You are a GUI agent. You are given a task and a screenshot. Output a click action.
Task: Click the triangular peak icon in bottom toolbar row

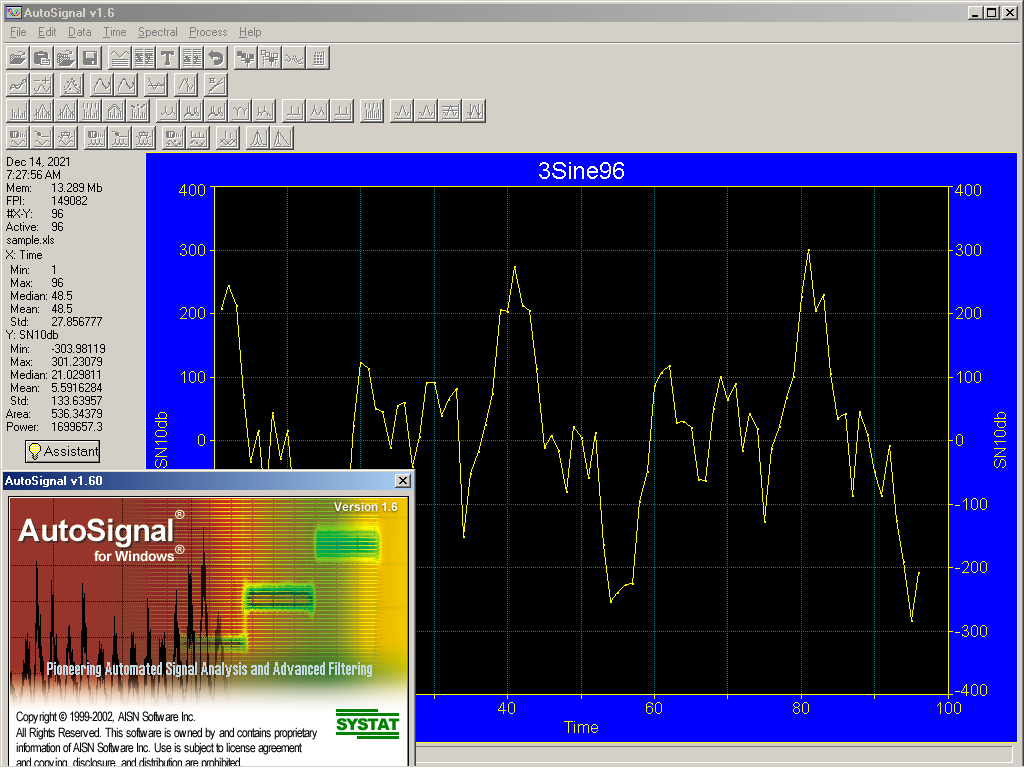(x=258, y=138)
